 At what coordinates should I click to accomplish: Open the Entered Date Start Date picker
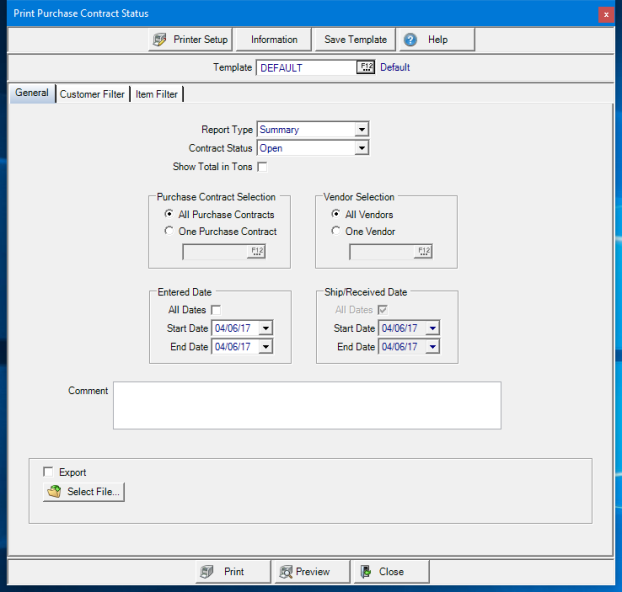(x=266, y=328)
